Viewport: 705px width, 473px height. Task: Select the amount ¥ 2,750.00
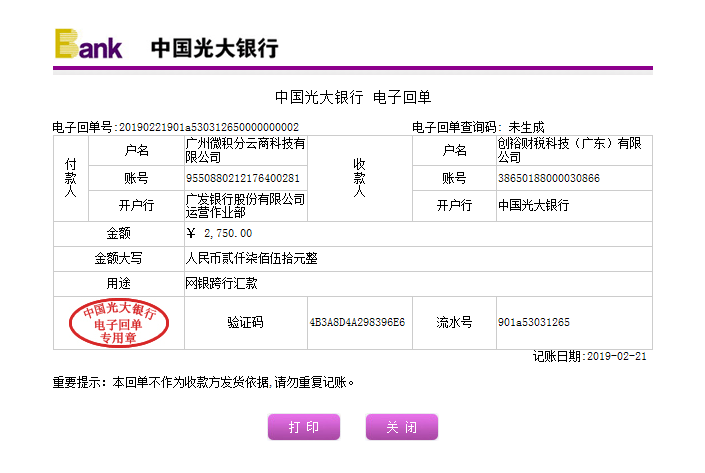pyautogui.click(x=219, y=233)
